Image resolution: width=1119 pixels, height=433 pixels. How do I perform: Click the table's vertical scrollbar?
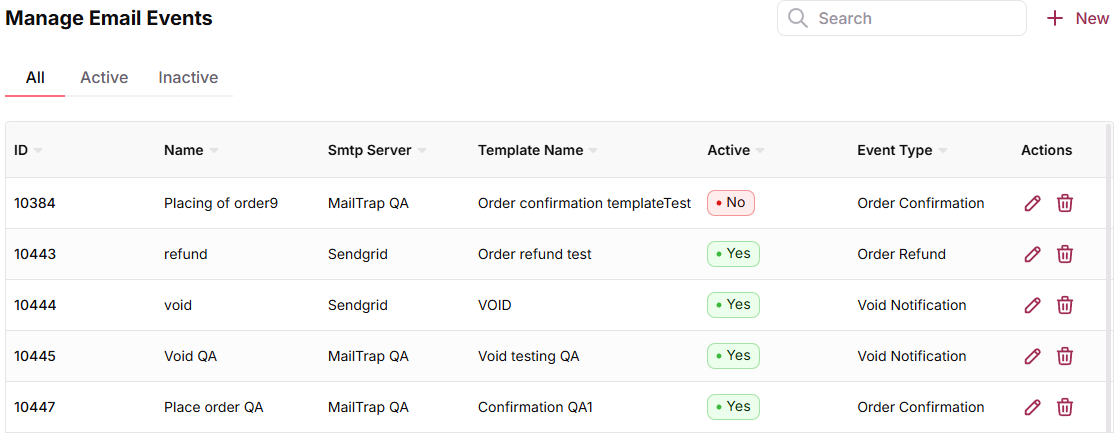[1108, 278]
